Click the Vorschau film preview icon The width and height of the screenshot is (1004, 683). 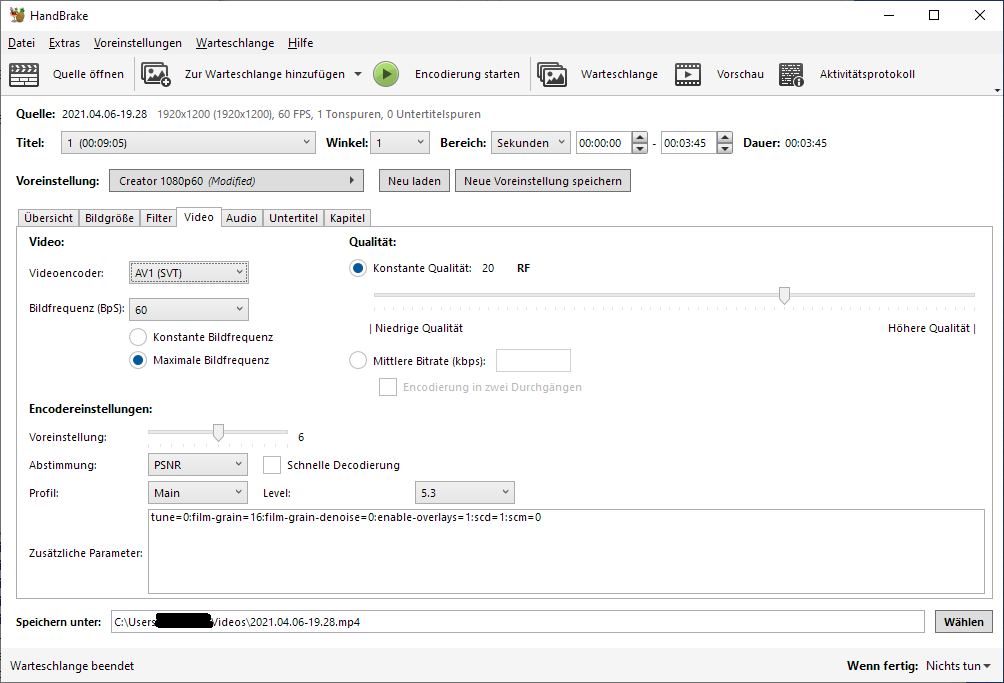688,74
